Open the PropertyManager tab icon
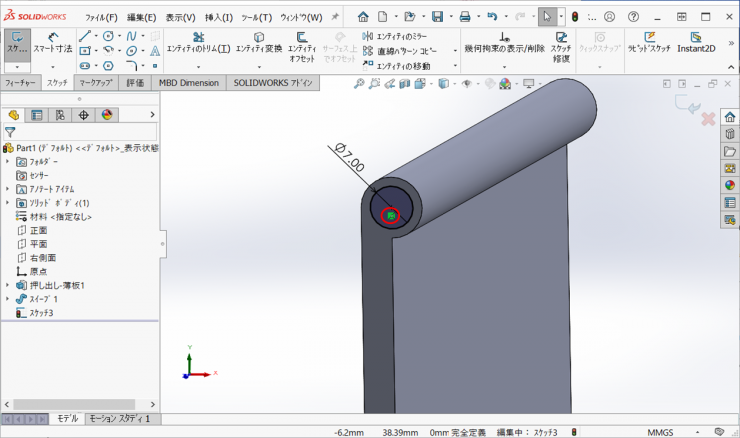This screenshot has height=438, width=740. (36, 115)
